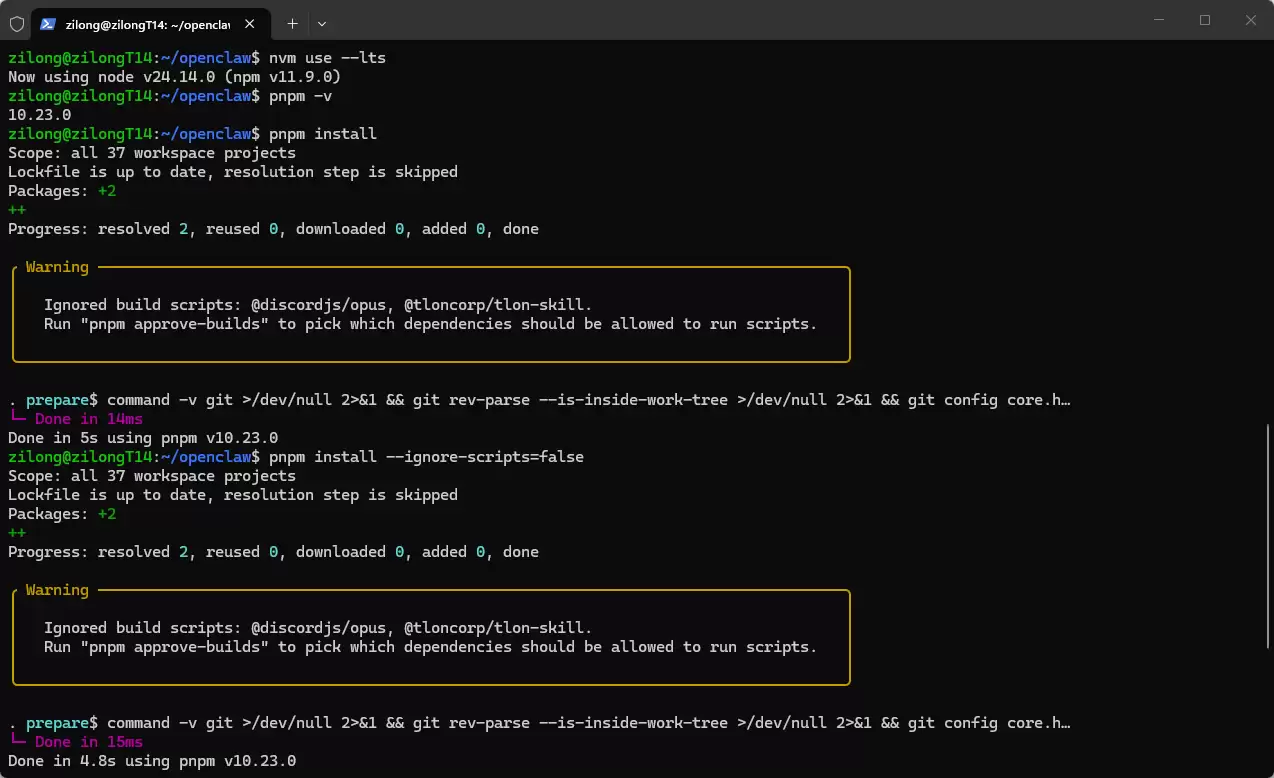
Task: Expand the new tab profile dropdown
Action: pos(322,23)
